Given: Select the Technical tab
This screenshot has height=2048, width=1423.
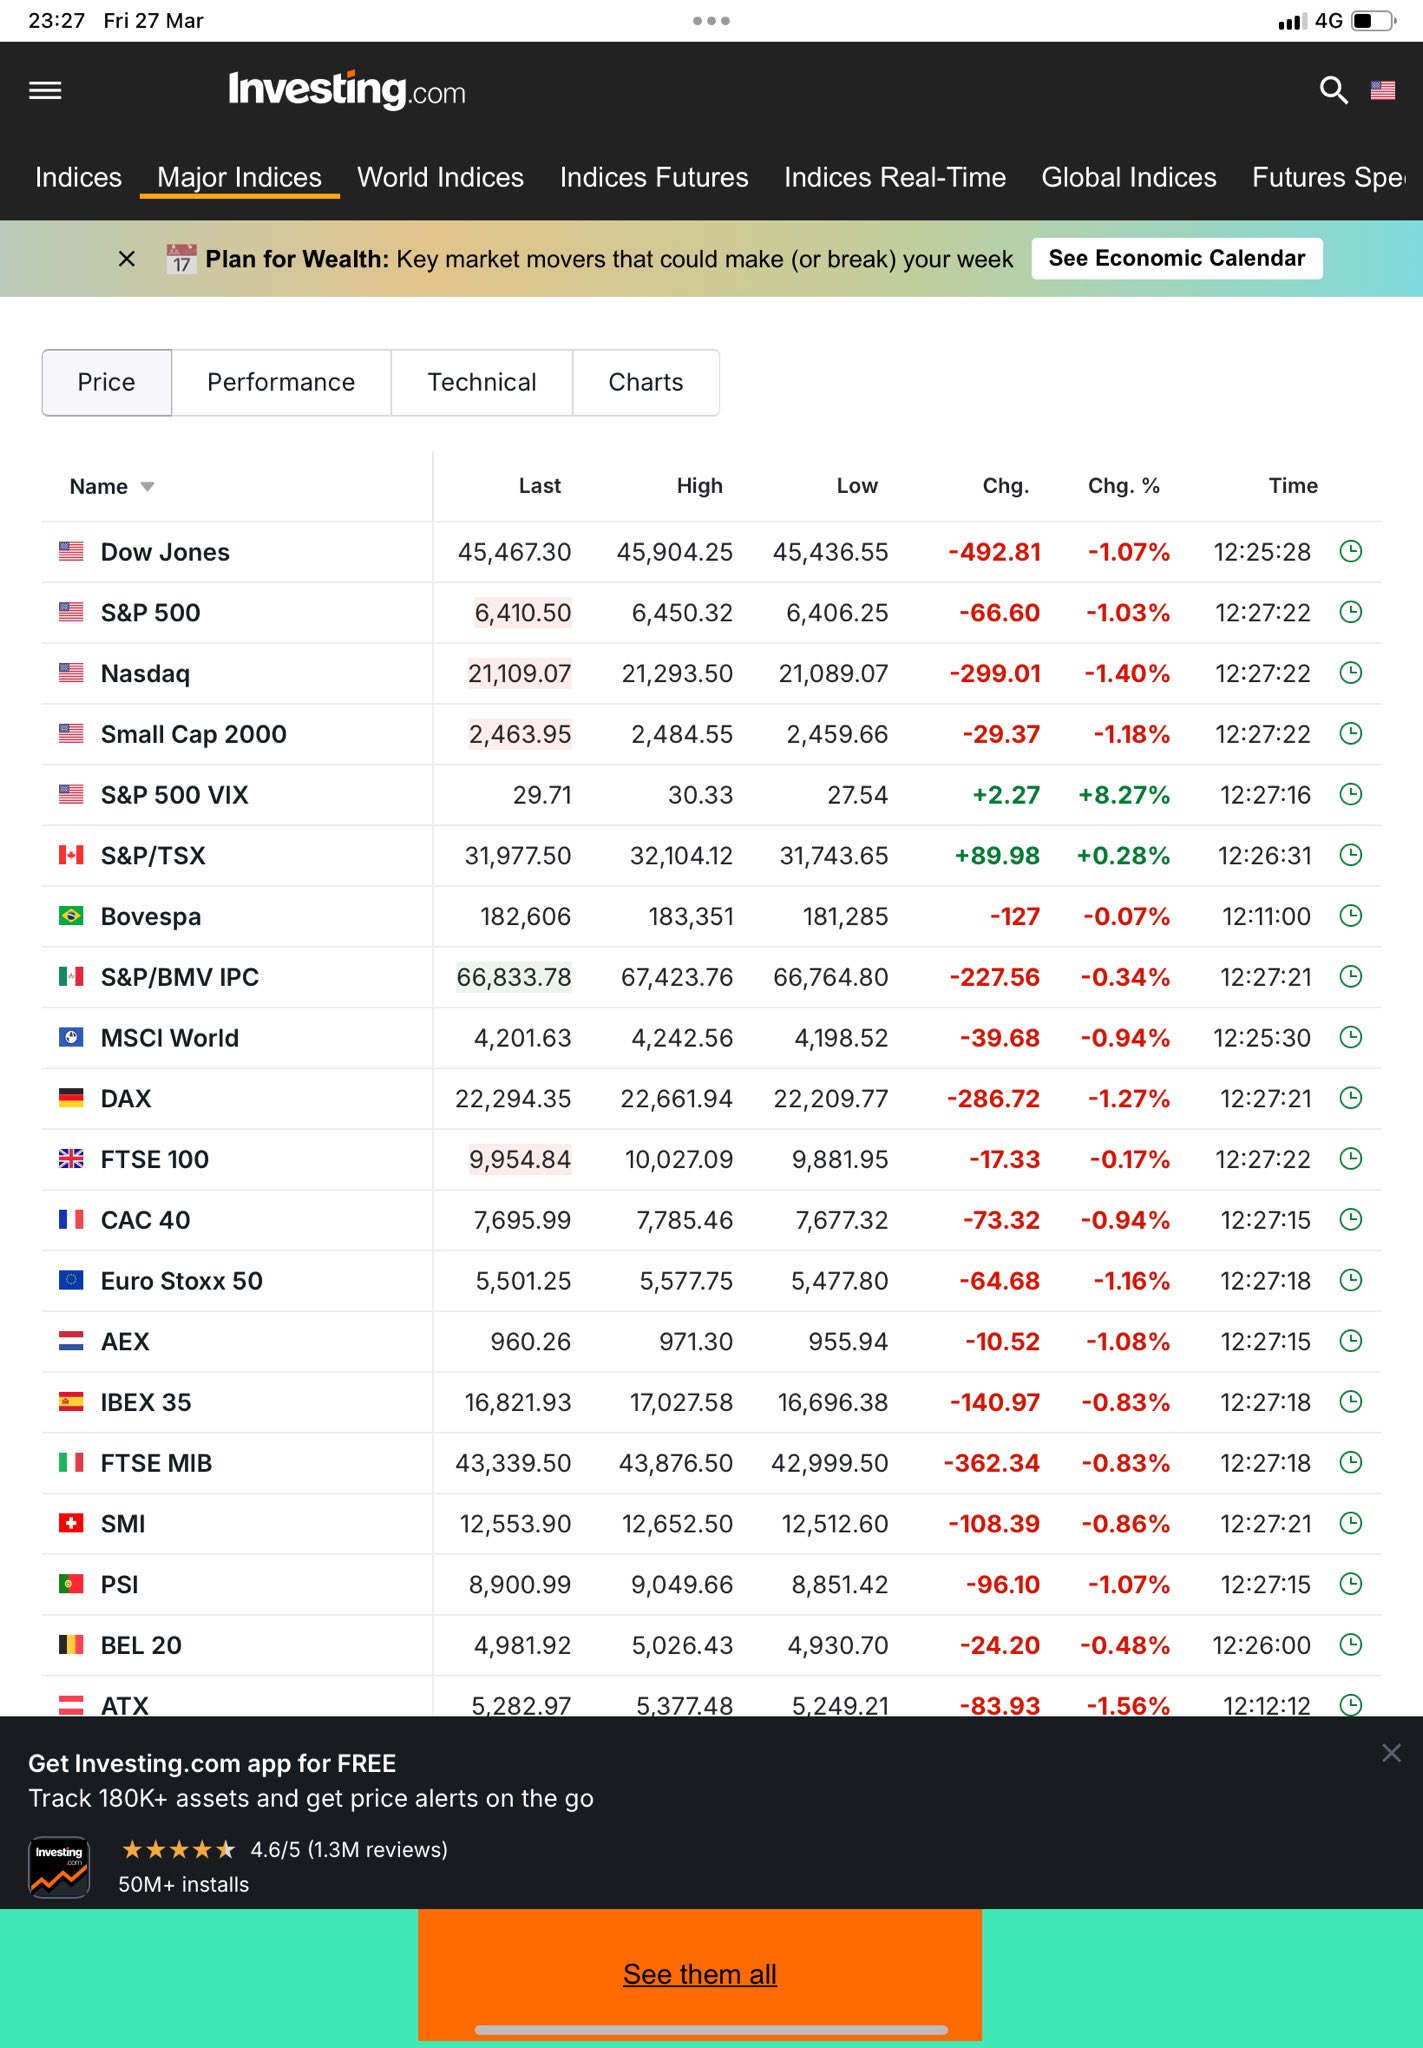Looking at the screenshot, I should click(x=482, y=382).
